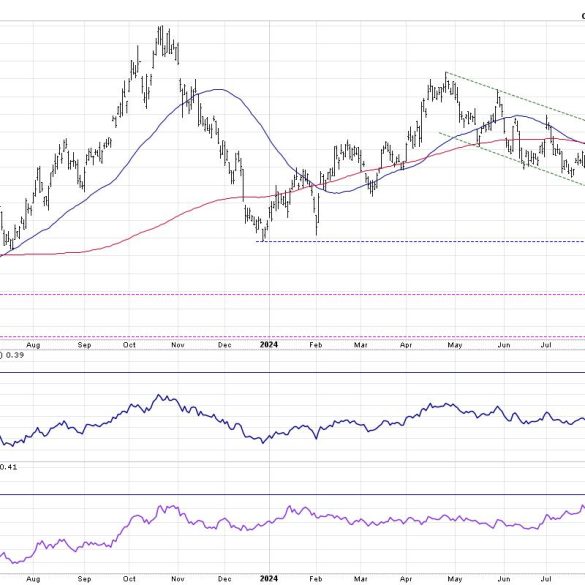Select the Nov label under the price chart
Screen dimensions: 585x585
178,345
